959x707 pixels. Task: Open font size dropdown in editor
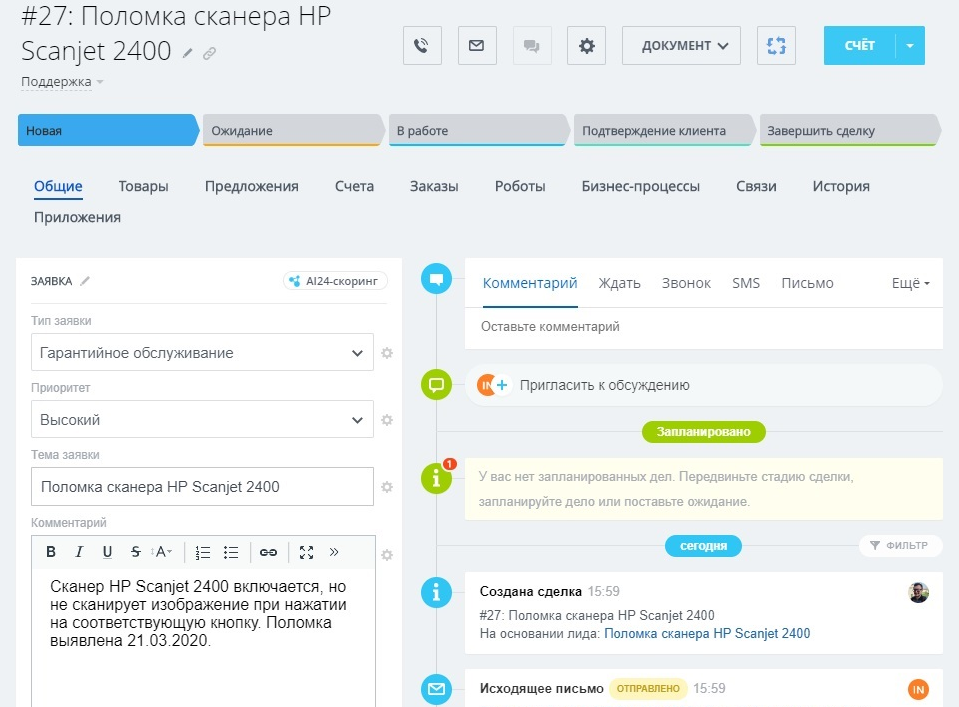click(x=162, y=552)
